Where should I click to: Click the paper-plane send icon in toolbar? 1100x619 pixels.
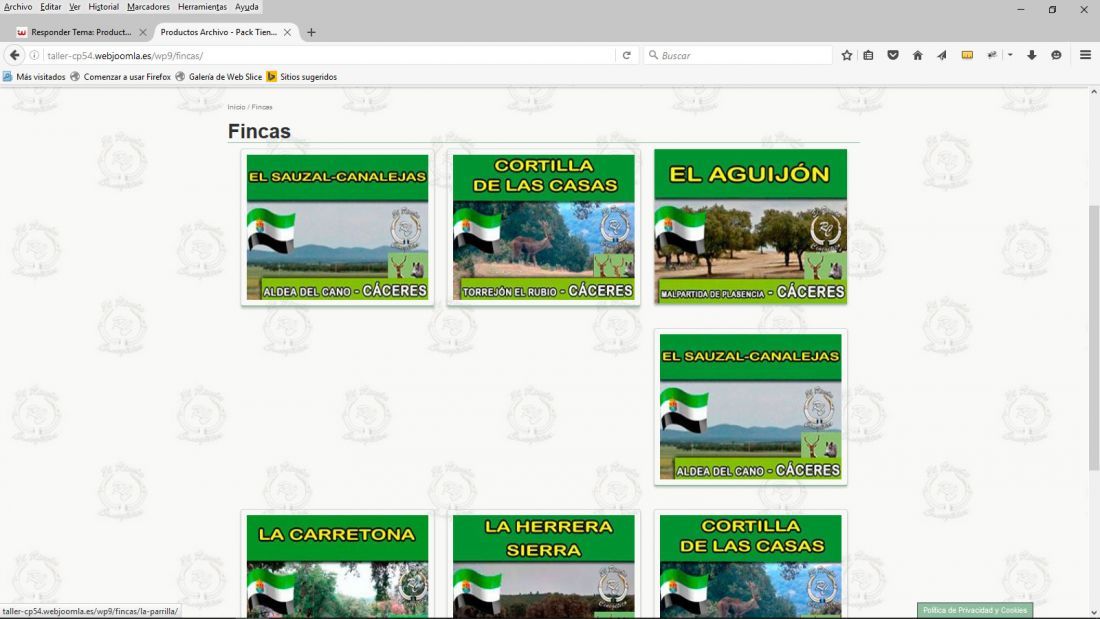point(941,55)
